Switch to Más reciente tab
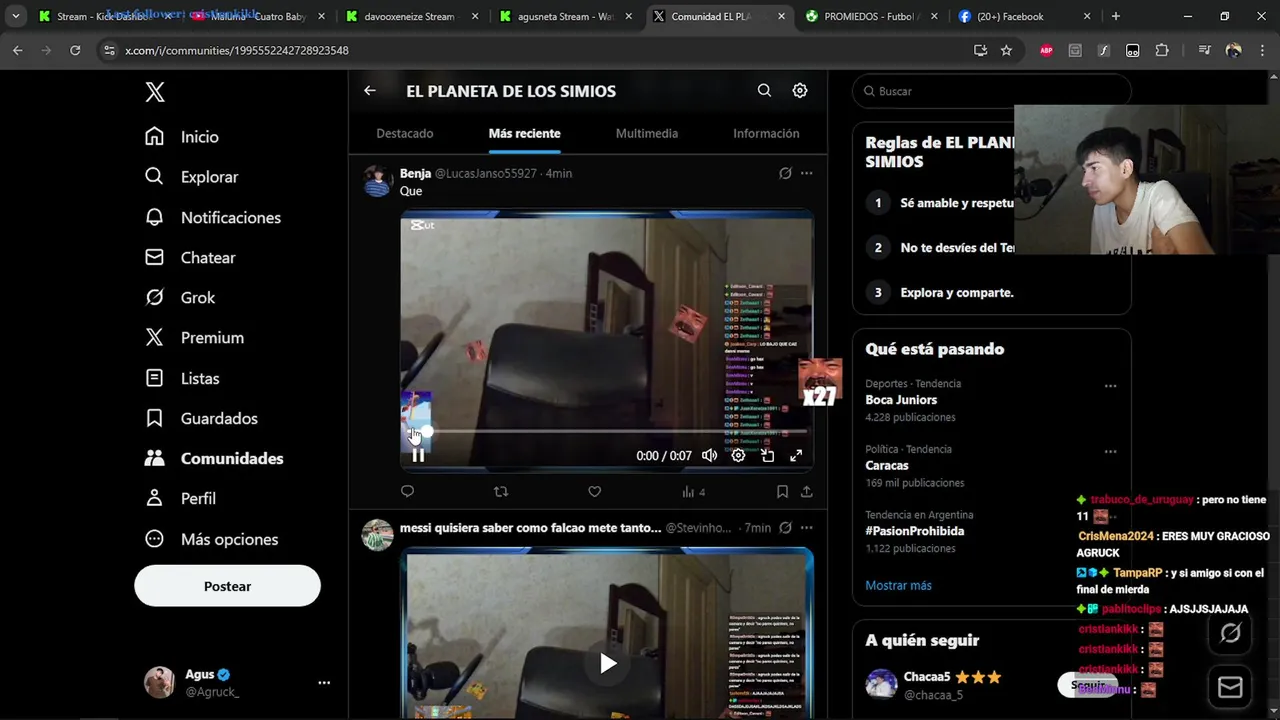This screenshot has width=1280, height=720. click(x=524, y=133)
